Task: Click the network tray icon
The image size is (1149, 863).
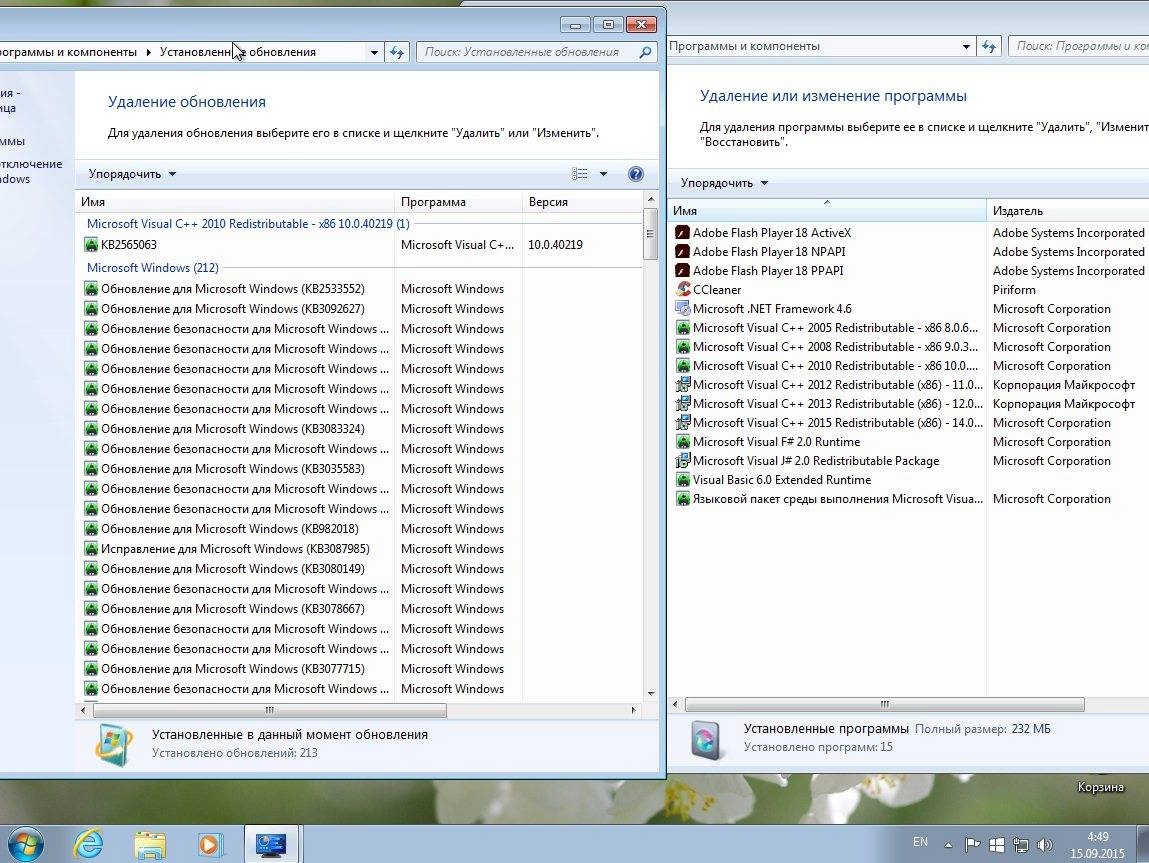Action: tap(1021, 845)
